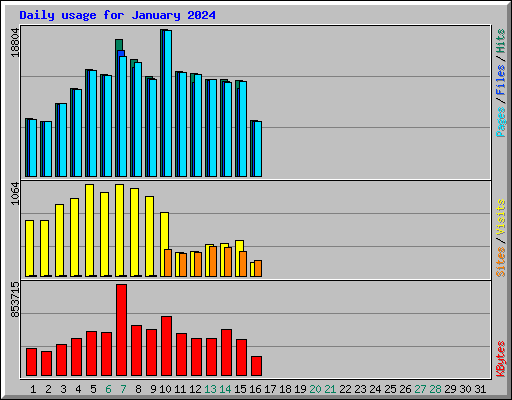
Task: Click day 1 on the date axis
Action: [33, 389]
